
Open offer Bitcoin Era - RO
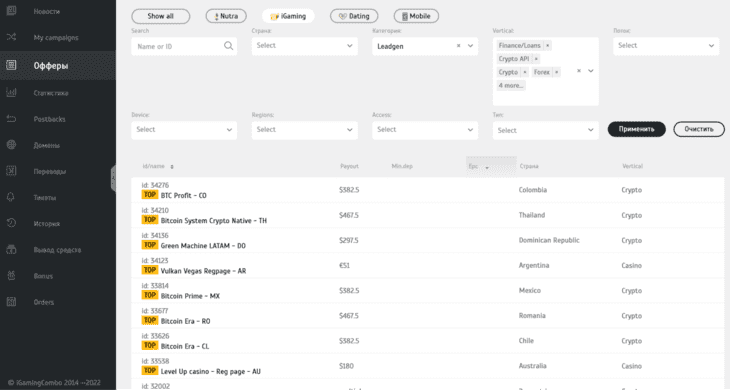tap(185, 321)
